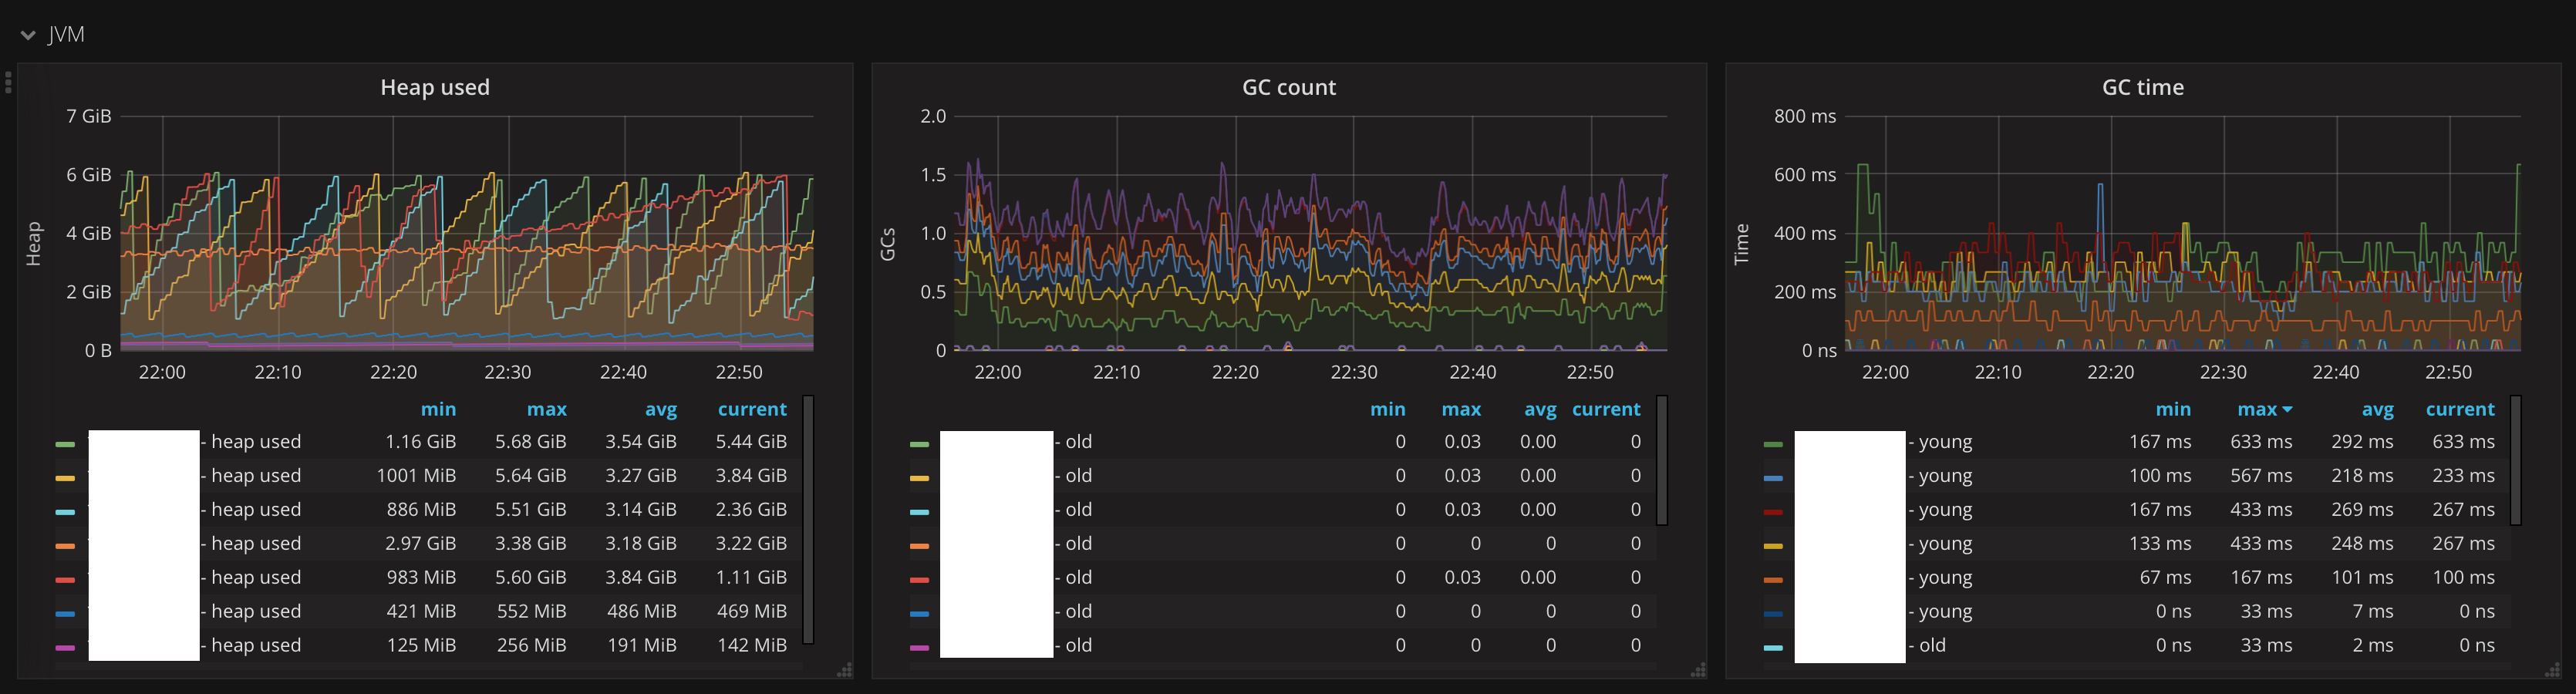
Task: Grab Heap used panel resize handle
Action: (x=845, y=670)
